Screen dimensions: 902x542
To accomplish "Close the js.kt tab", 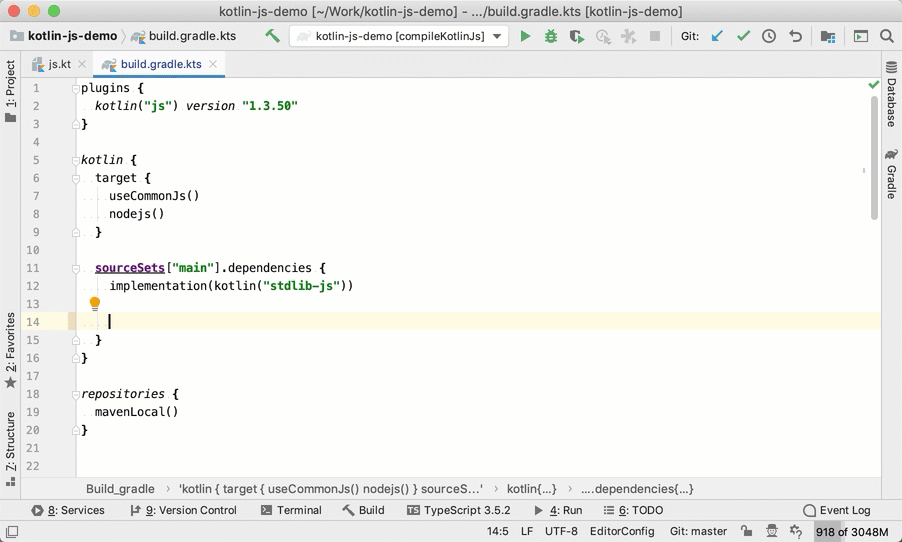I will [82, 64].
